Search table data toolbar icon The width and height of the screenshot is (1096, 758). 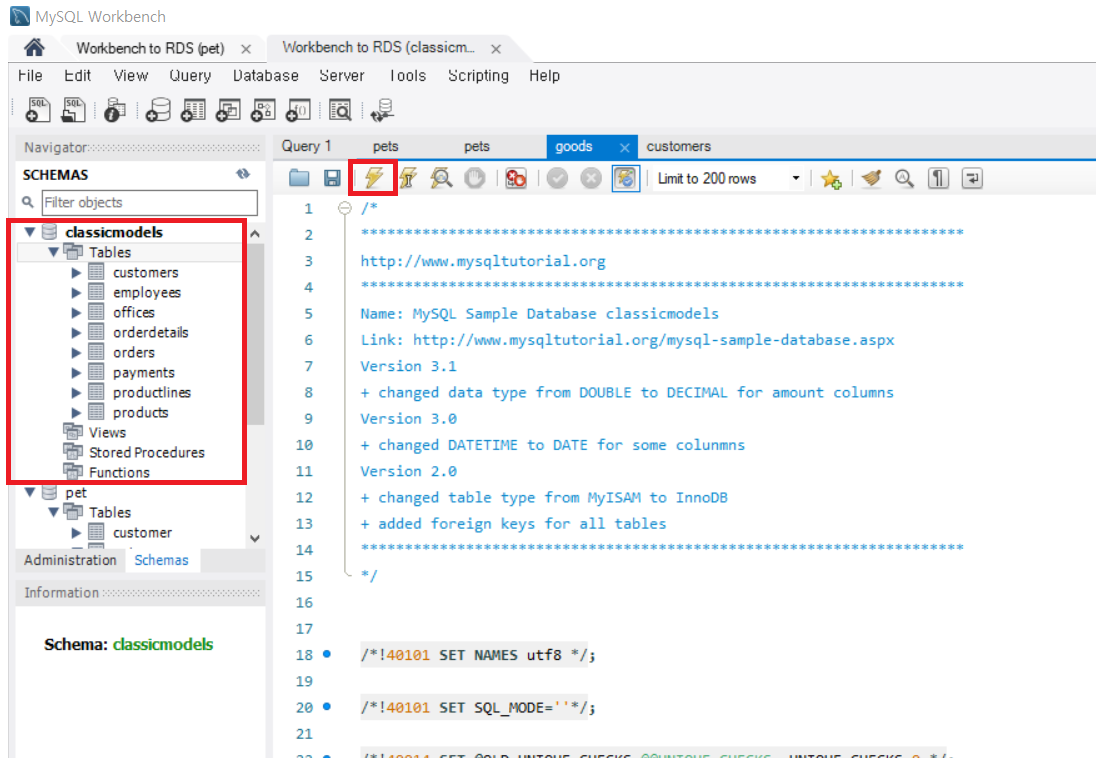[340, 110]
